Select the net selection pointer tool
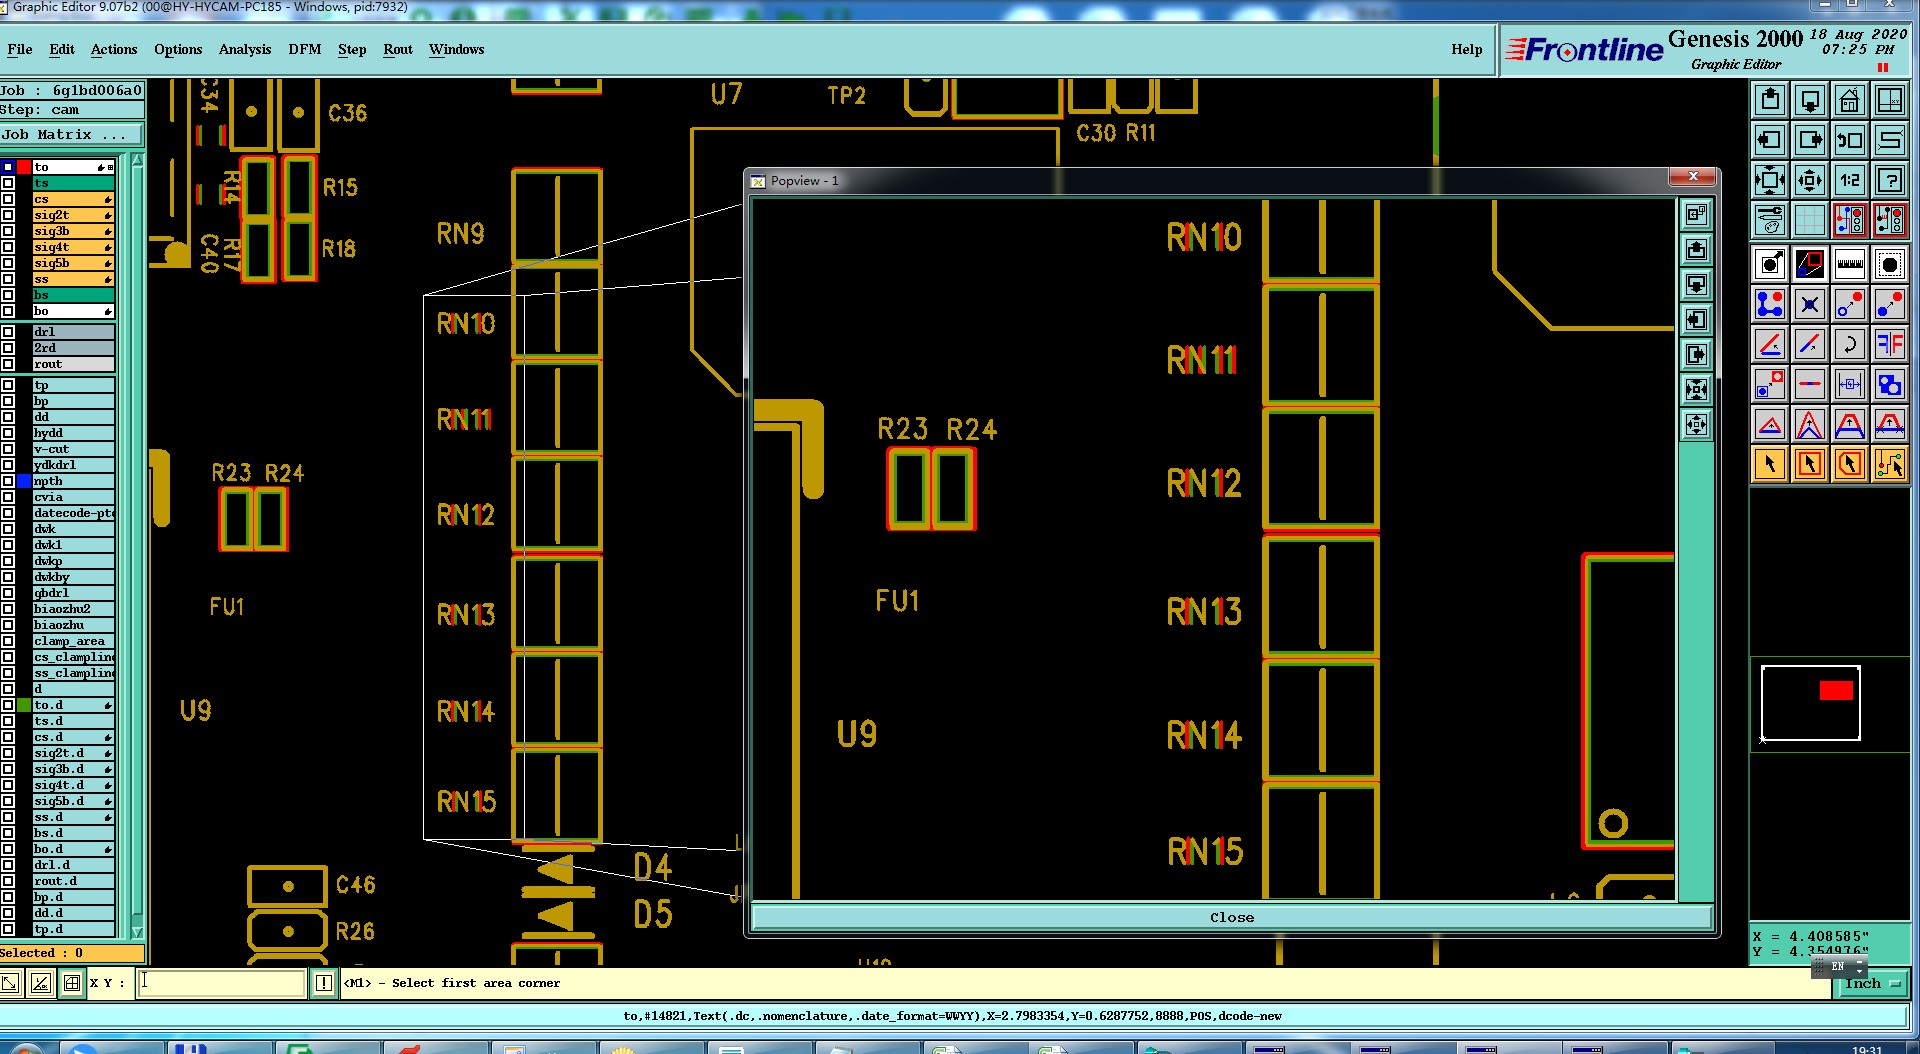Viewport: 1920px width, 1054px height. coord(1890,464)
